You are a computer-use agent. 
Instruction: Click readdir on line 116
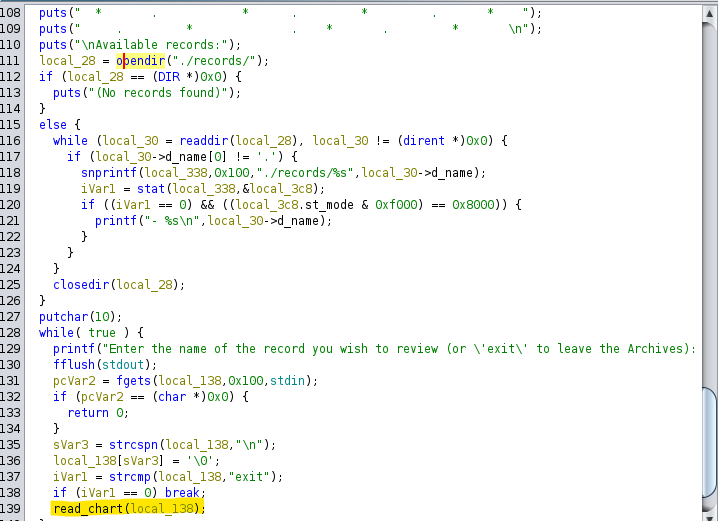(x=204, y=141)
